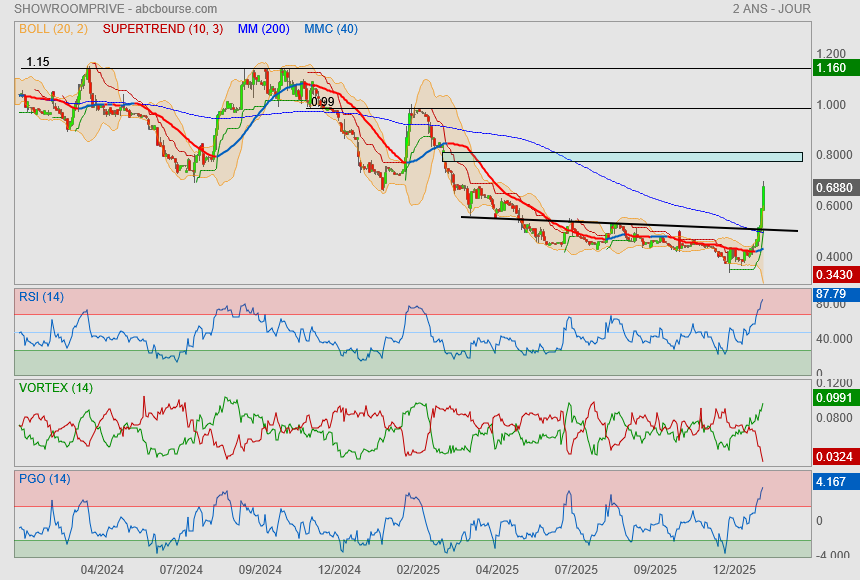Click the blue 4.167 PGO value tag

click(831, 481)
